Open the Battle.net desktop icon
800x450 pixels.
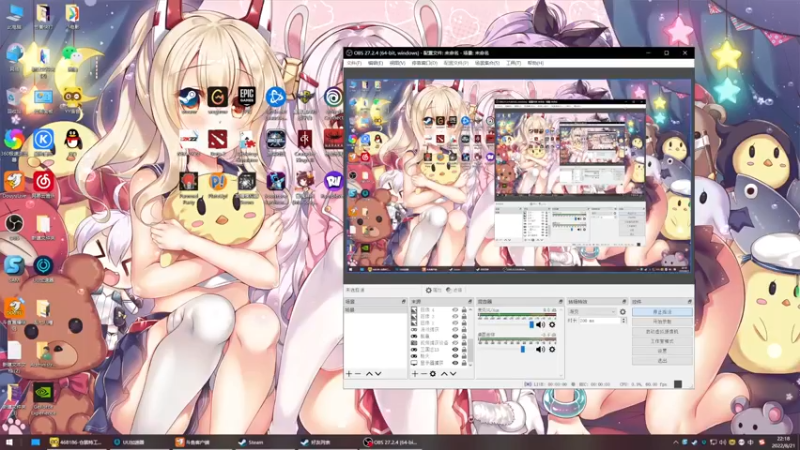[277, 98]
